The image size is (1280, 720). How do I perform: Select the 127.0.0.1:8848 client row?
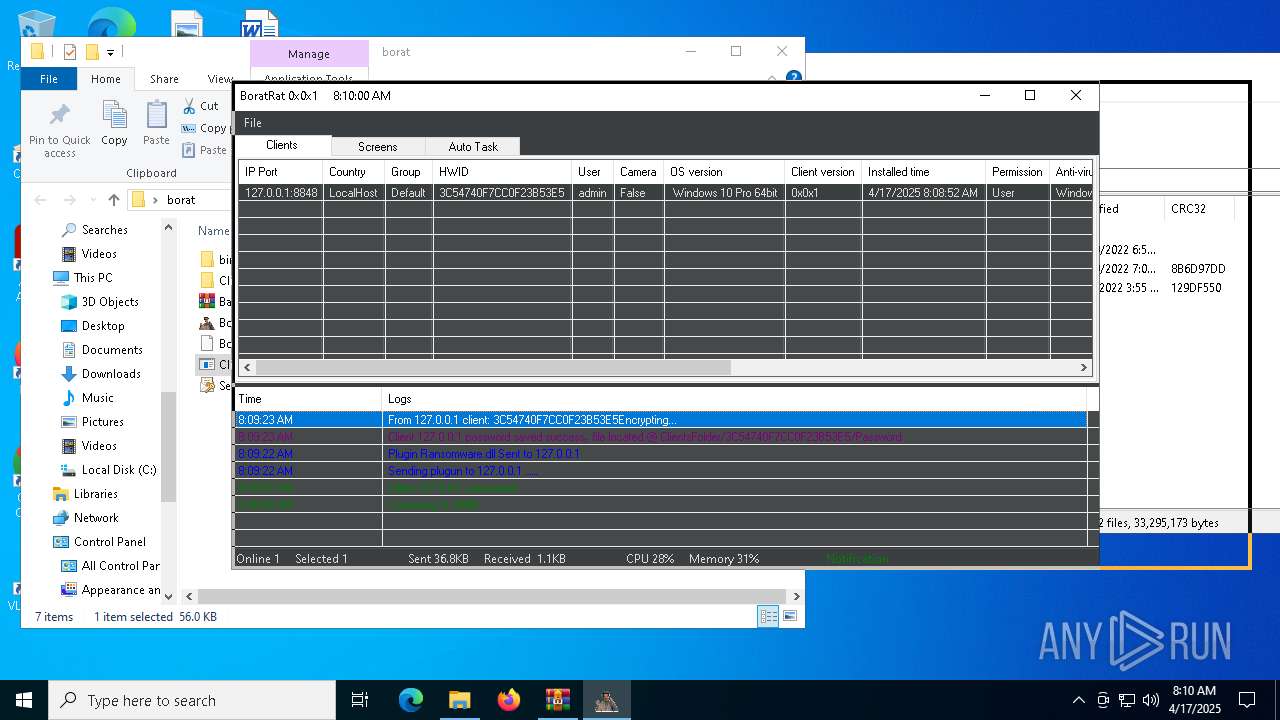pyautogui.click(x=665, y=193)
